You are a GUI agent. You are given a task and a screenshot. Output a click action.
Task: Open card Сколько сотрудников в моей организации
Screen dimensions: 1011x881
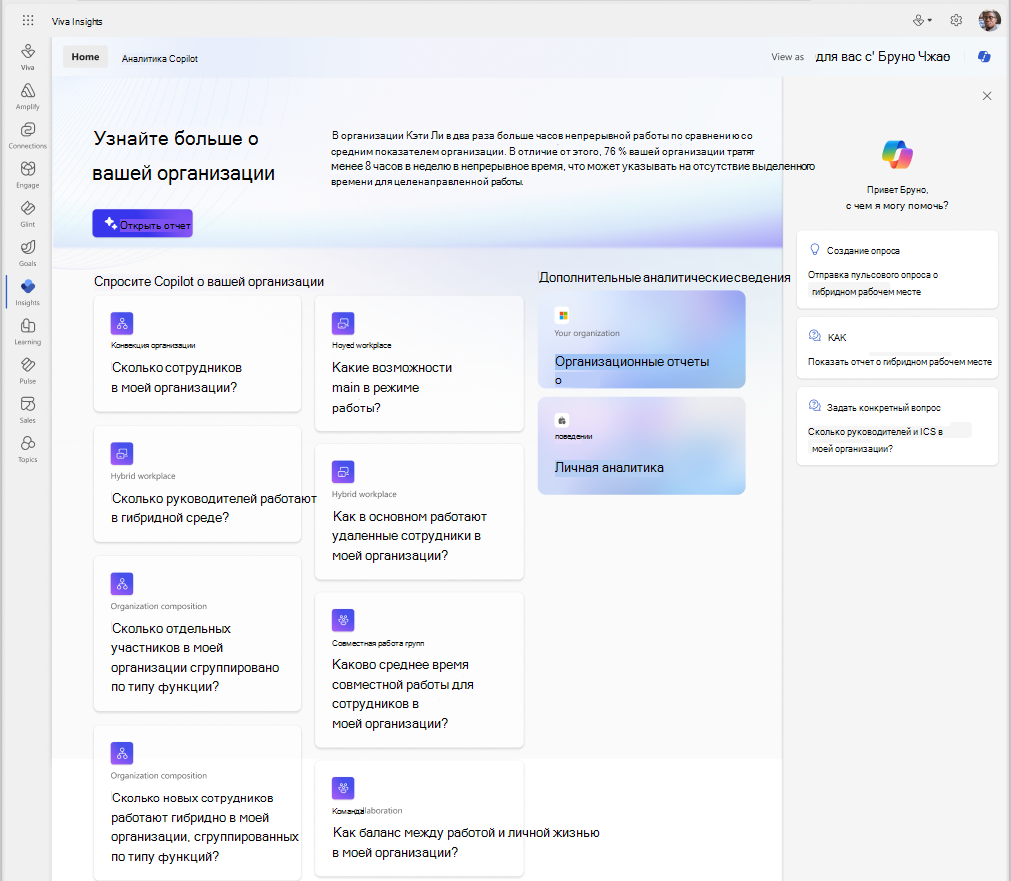197,353
